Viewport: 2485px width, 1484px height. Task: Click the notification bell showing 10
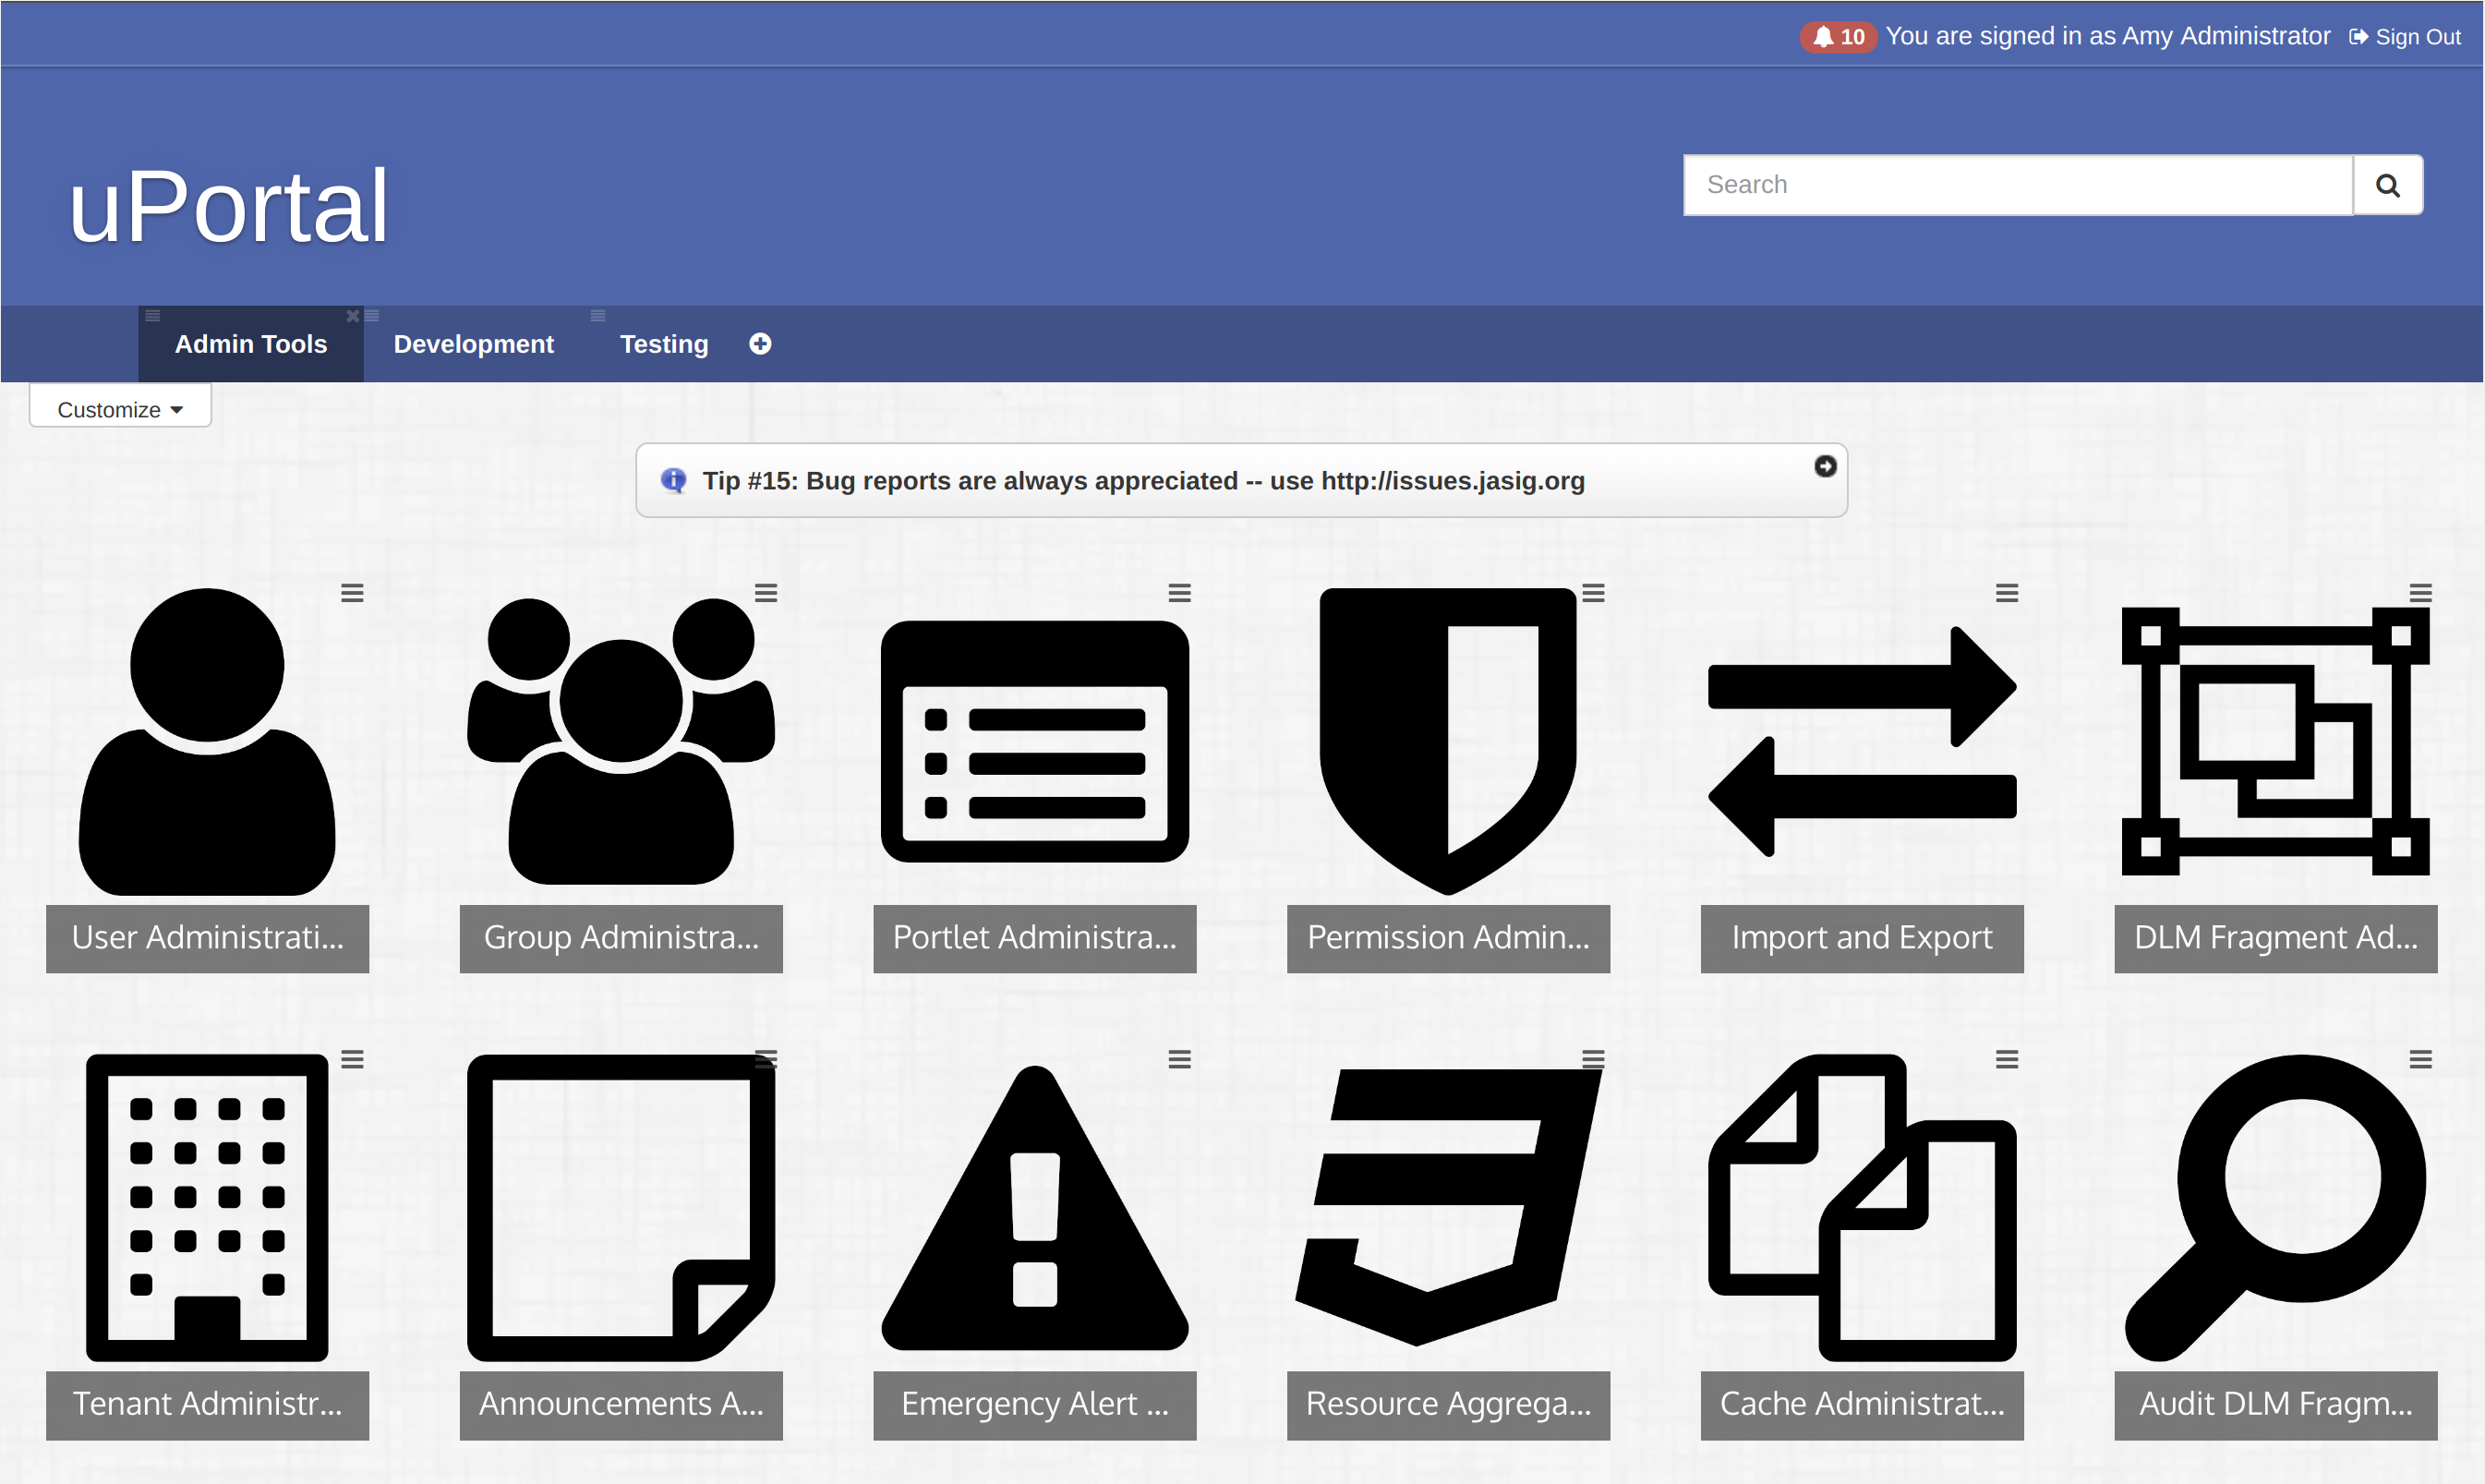point(1838,37)
